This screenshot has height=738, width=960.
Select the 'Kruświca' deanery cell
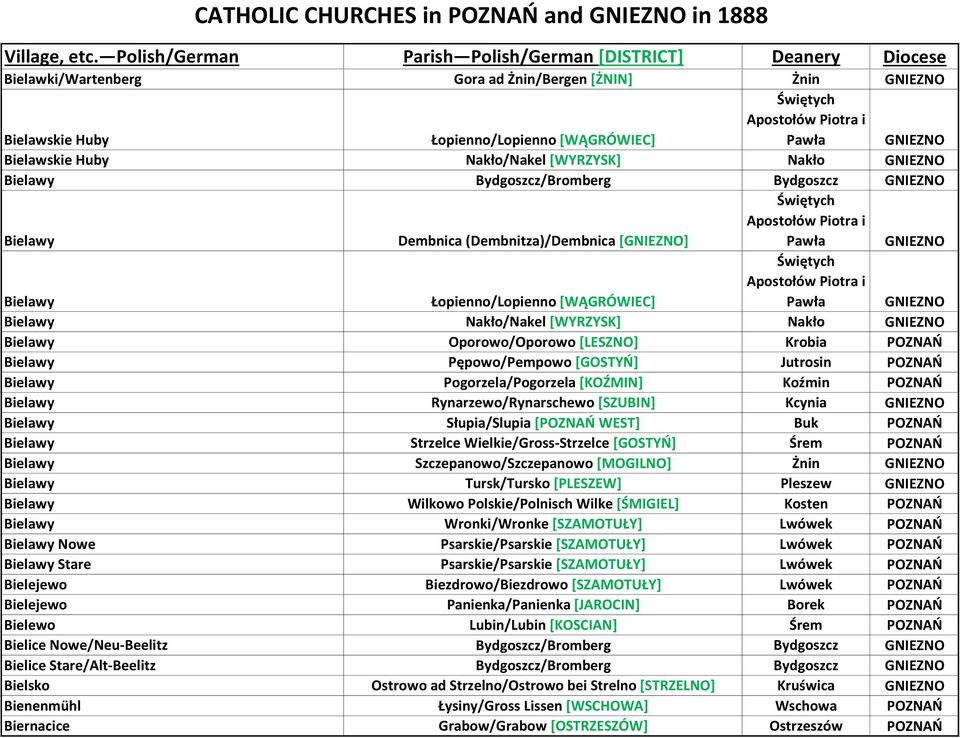pyautogui.click(x=806, y=685)
